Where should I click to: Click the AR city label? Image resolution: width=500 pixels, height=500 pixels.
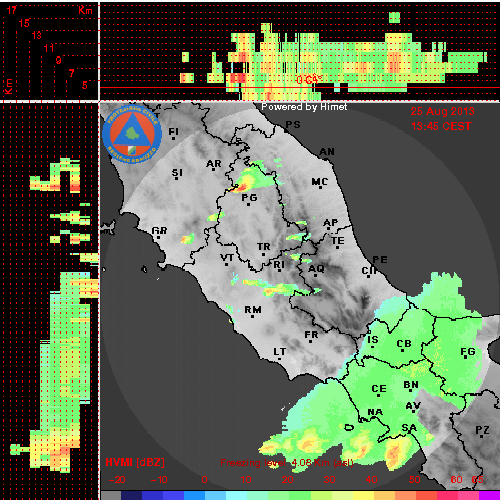(213, 164)
